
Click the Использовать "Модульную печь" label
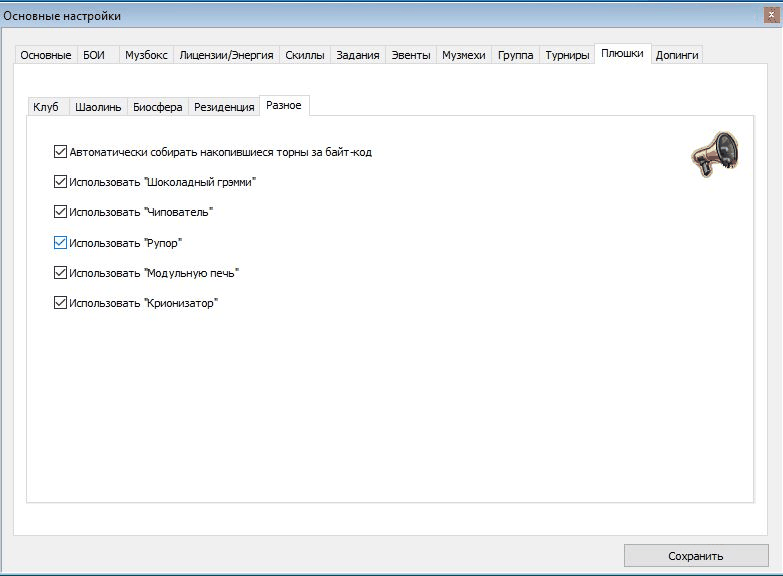pyautogui.click(x=154, y=273)
